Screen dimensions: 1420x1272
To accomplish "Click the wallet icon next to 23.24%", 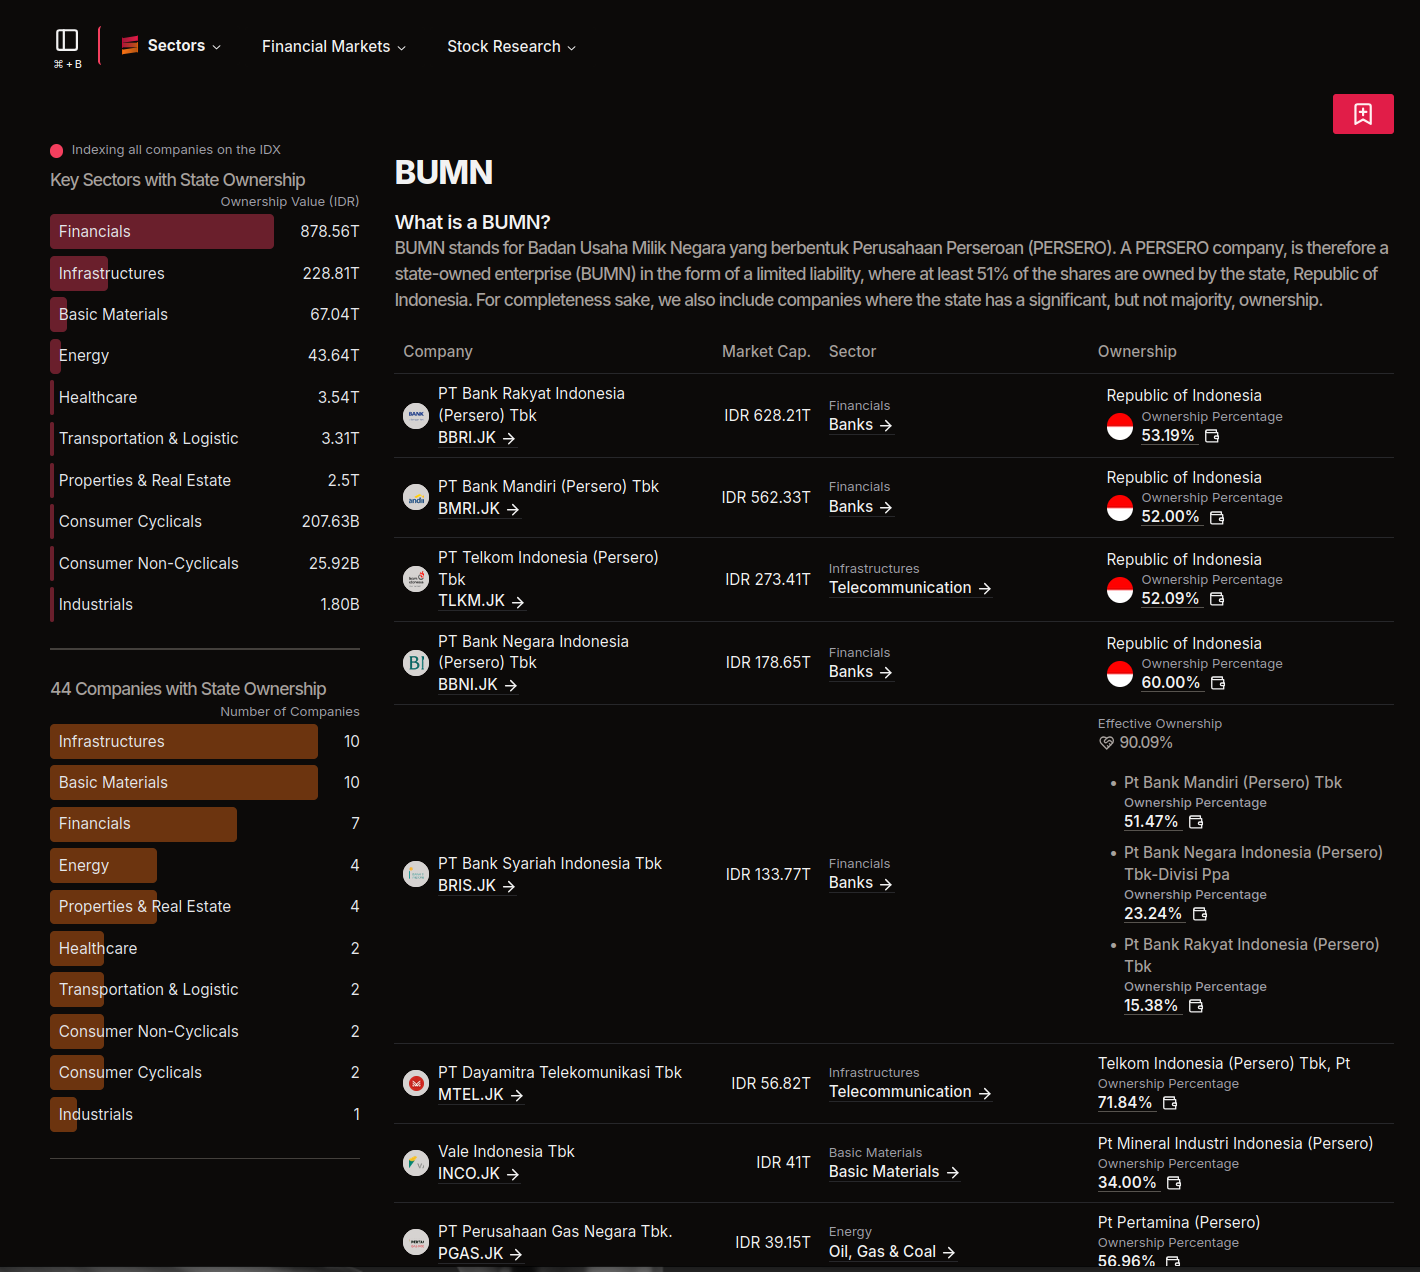I will click(x=1200, y=914).
